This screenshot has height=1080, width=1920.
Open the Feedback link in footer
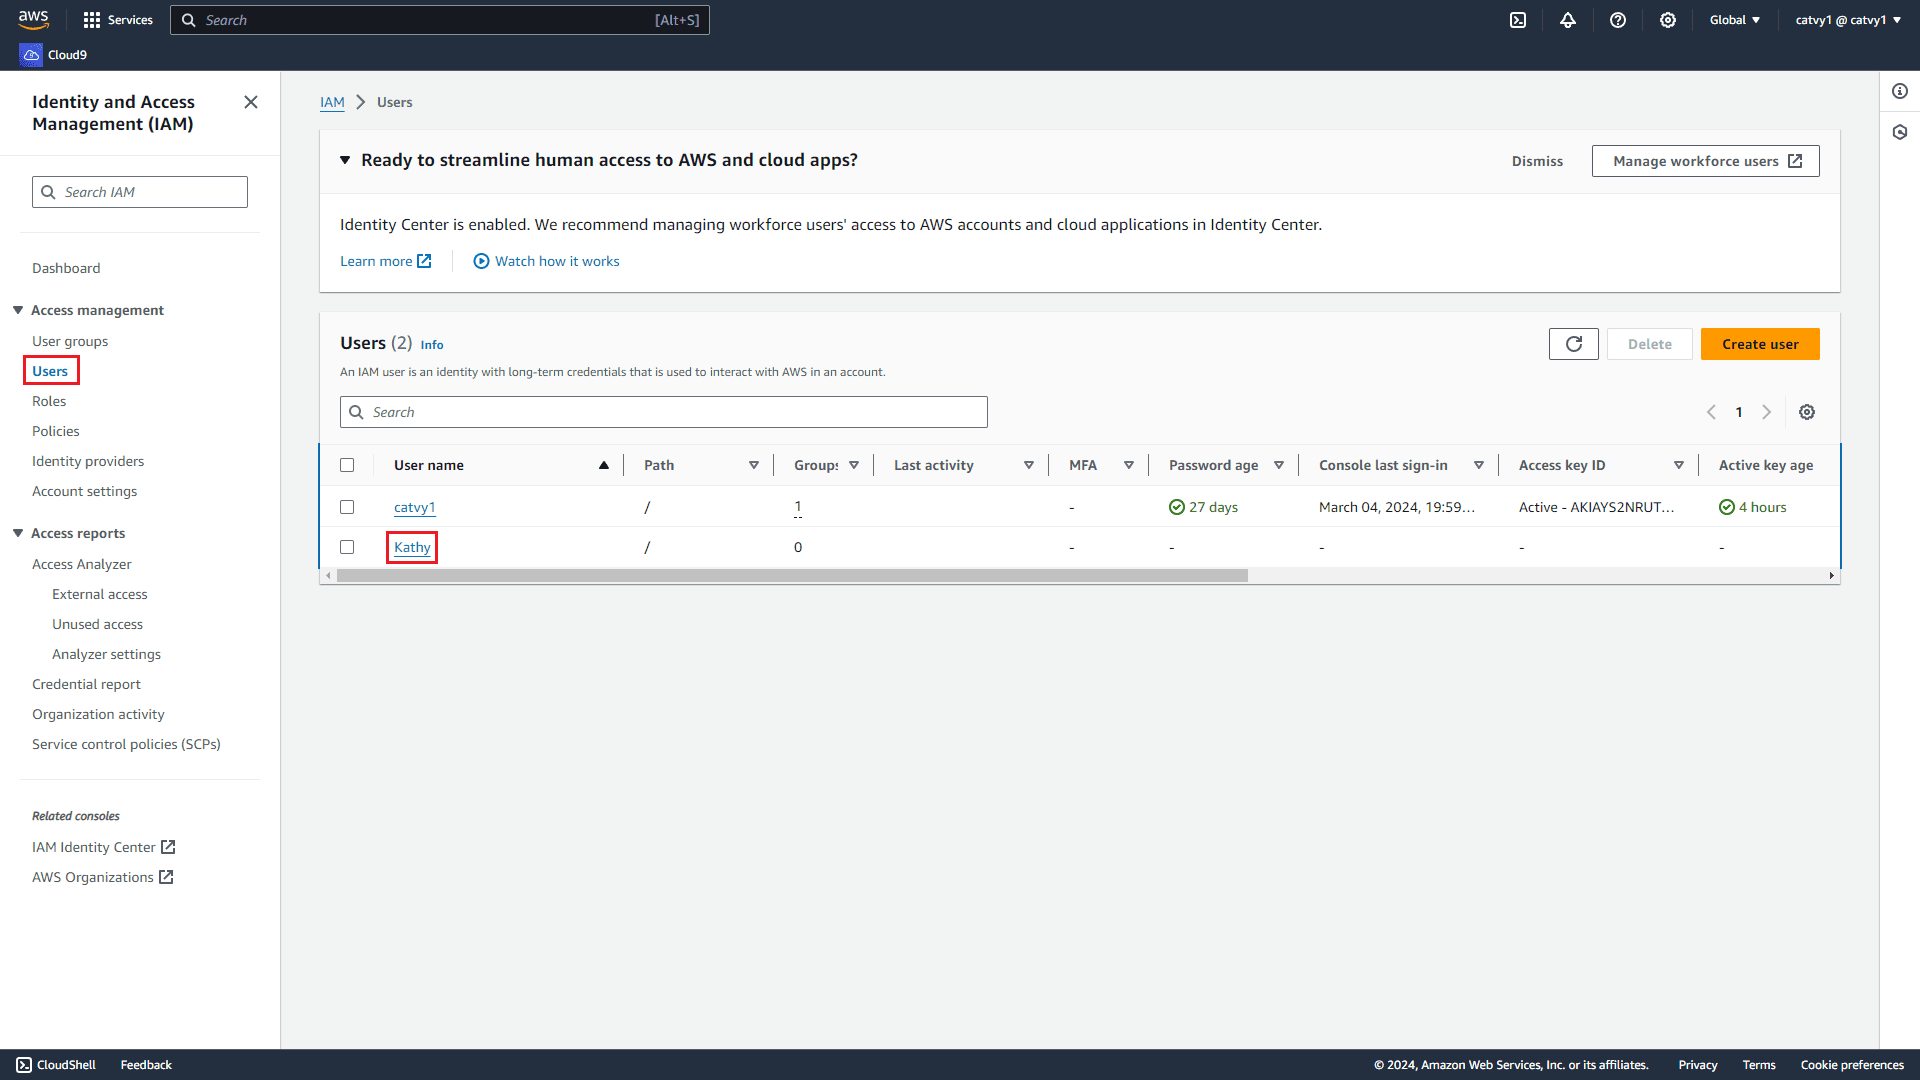pyautogui.click(x=146, y=1065)
